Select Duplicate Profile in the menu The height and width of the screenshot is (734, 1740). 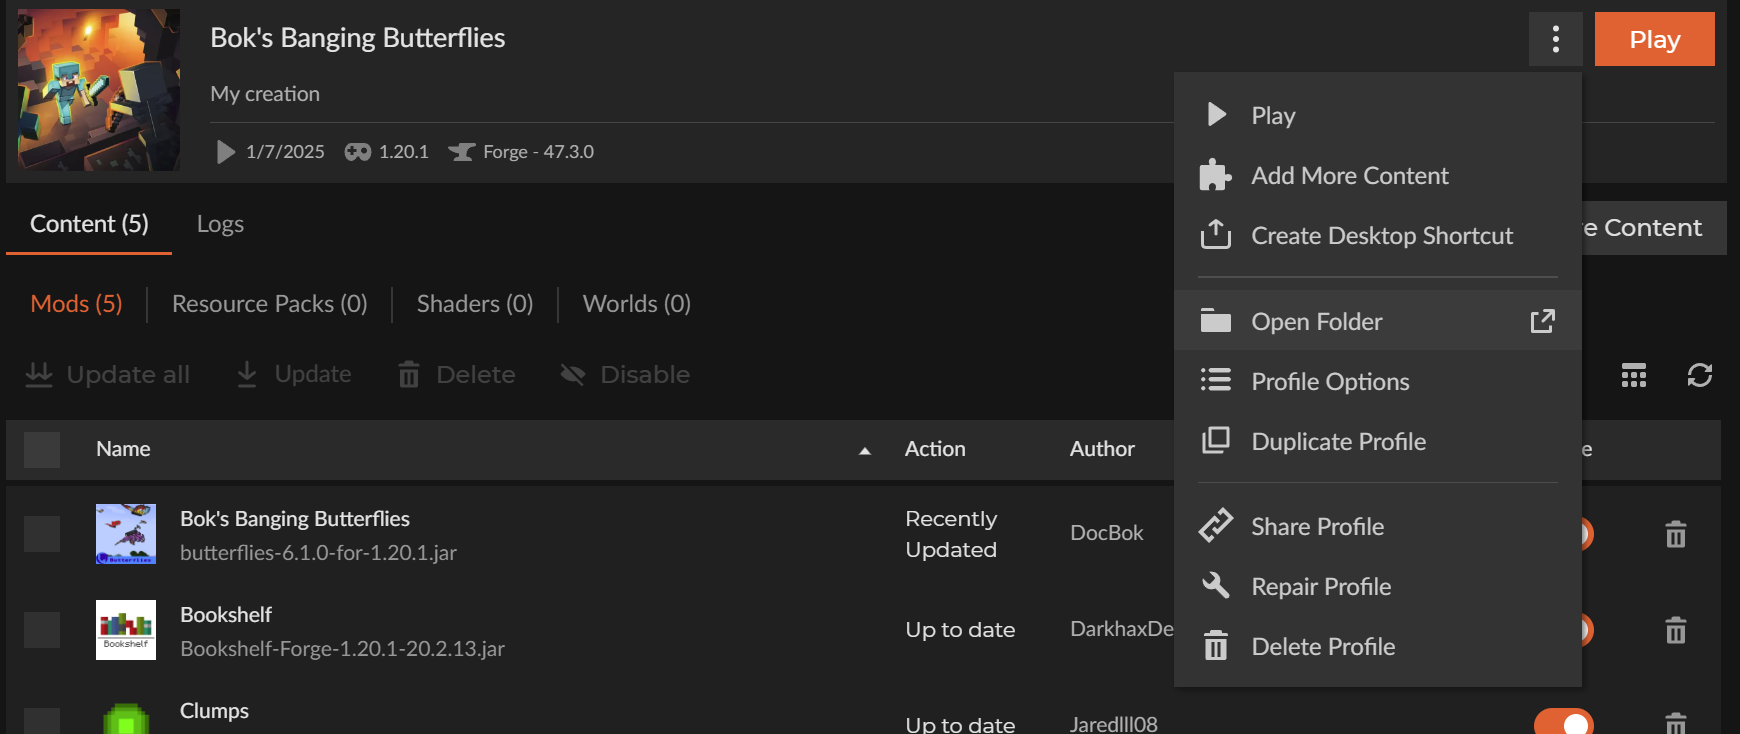[x=1338, y=442]
